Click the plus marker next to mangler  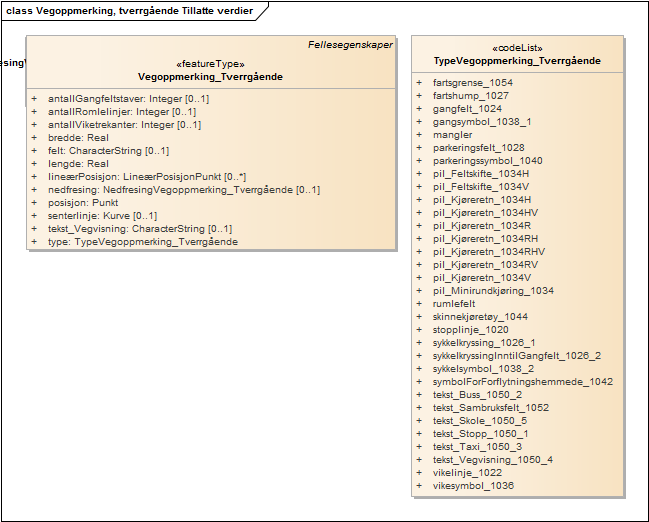[x=419, y=135]
